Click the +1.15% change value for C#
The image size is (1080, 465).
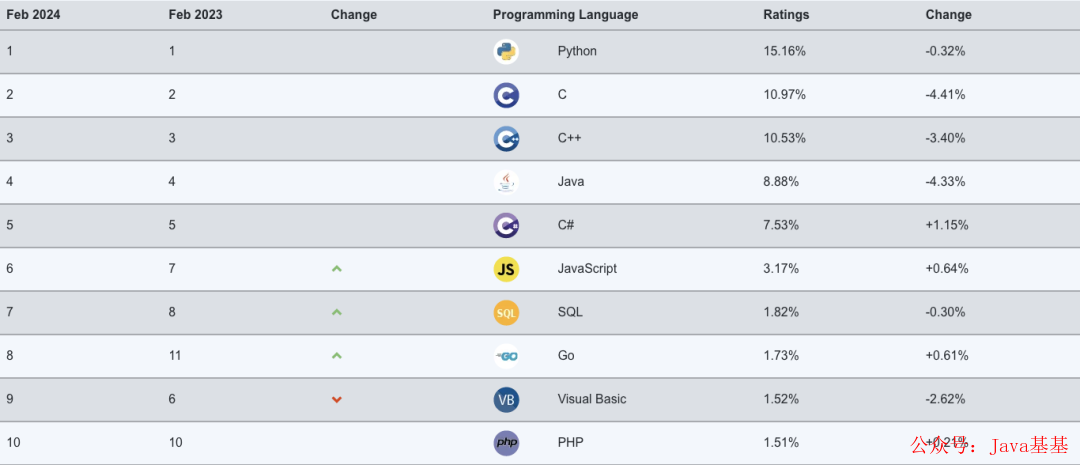coord(947,225)
